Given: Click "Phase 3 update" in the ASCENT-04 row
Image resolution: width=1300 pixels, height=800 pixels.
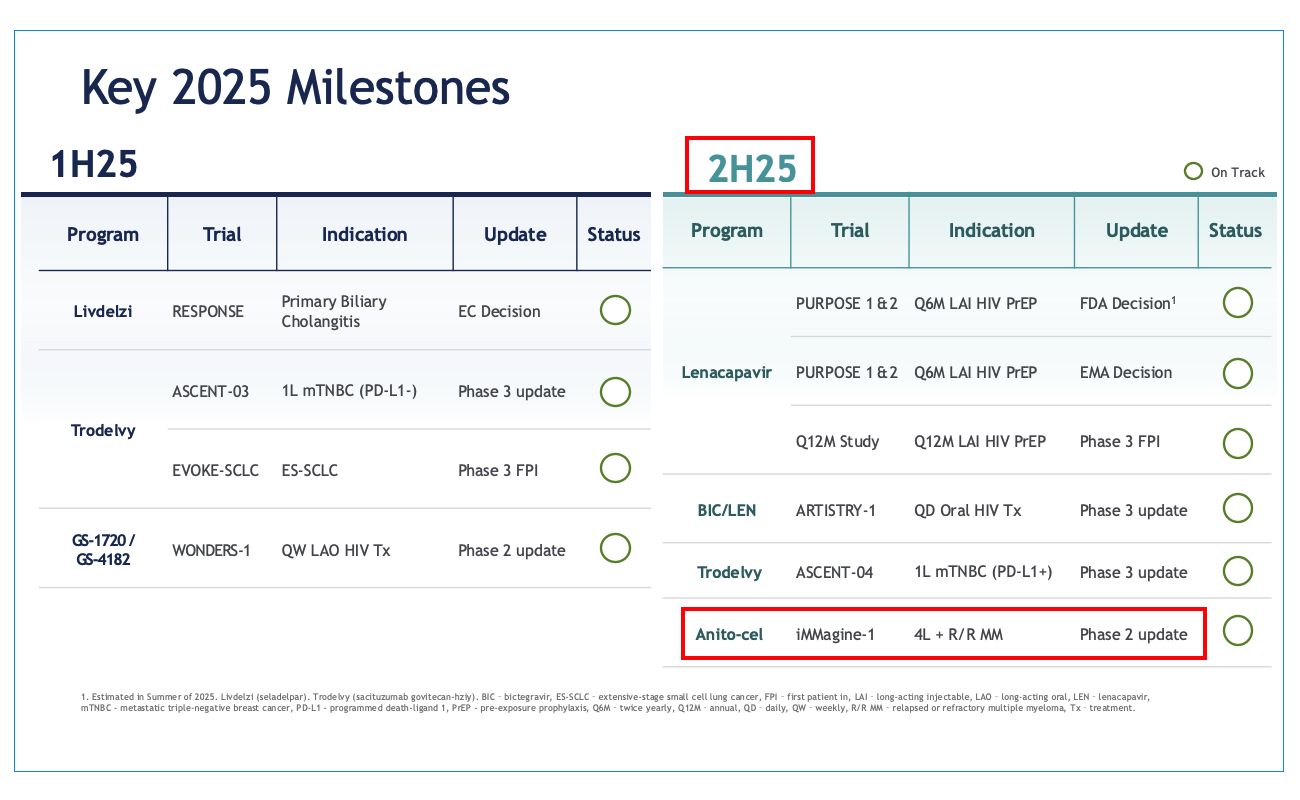Looking at the screenshot, I should (1134, 572).
